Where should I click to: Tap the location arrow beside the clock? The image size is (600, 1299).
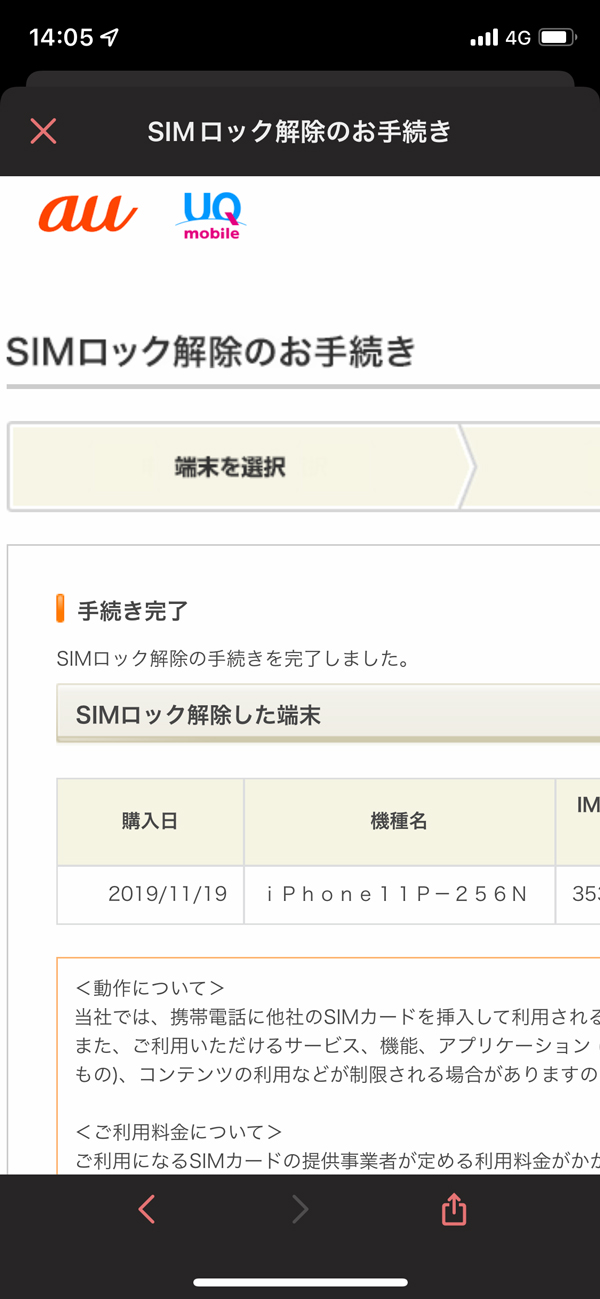[x=110, y=38]
